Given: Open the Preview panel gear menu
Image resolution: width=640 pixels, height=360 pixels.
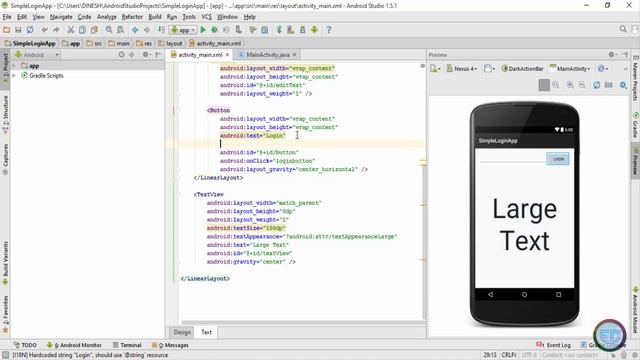Looking at the screenshot, I should click(612, 54).
